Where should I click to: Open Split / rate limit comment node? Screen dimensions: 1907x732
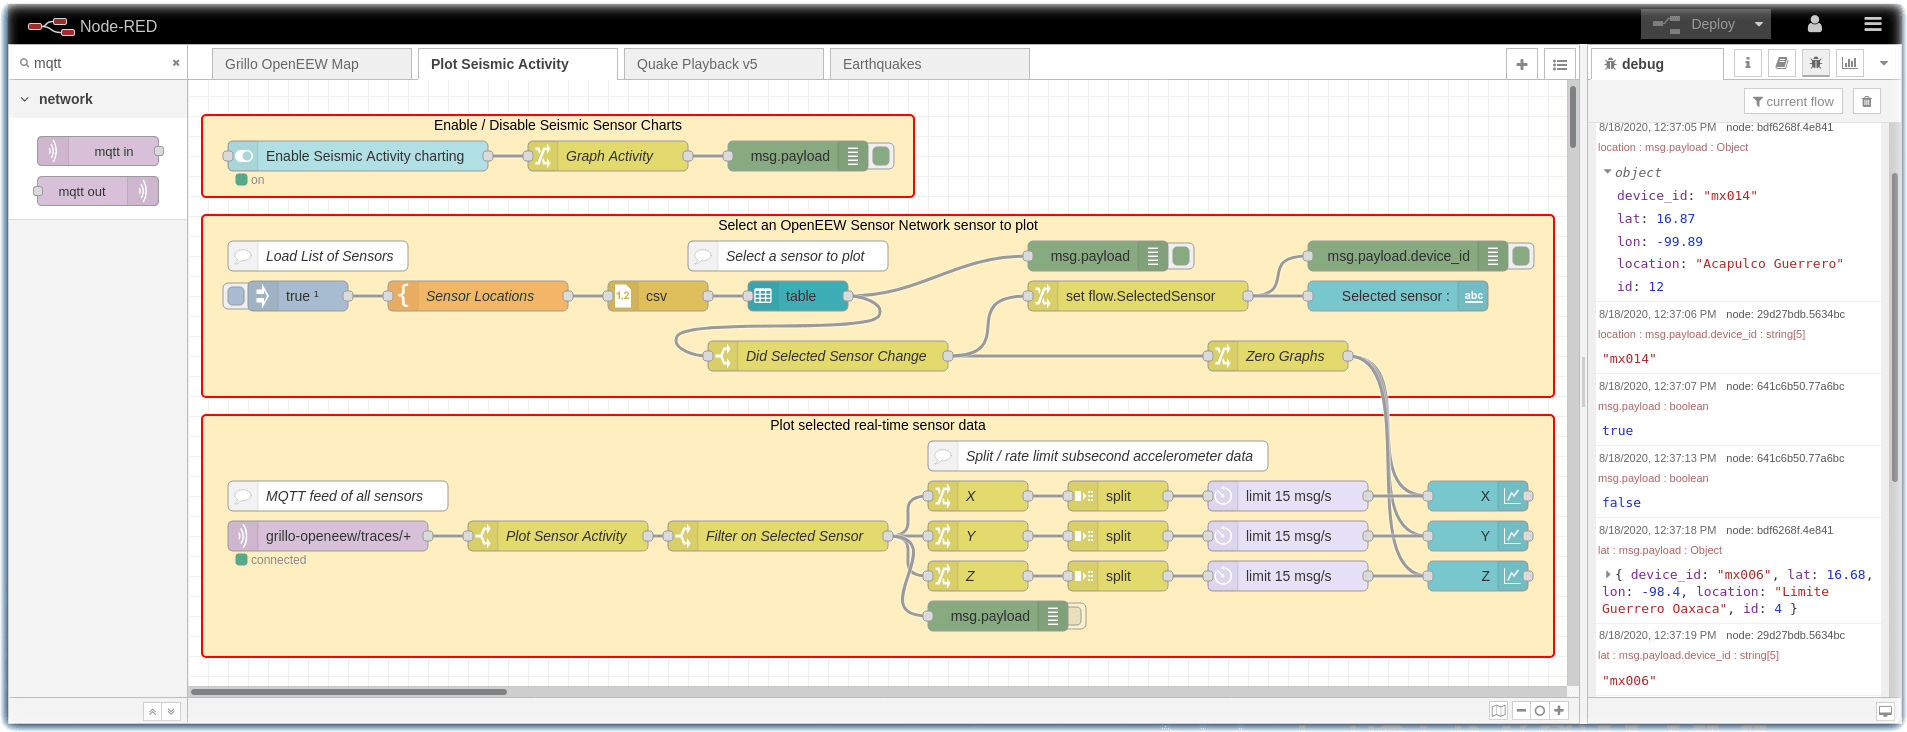click(x=1098, y=456)
